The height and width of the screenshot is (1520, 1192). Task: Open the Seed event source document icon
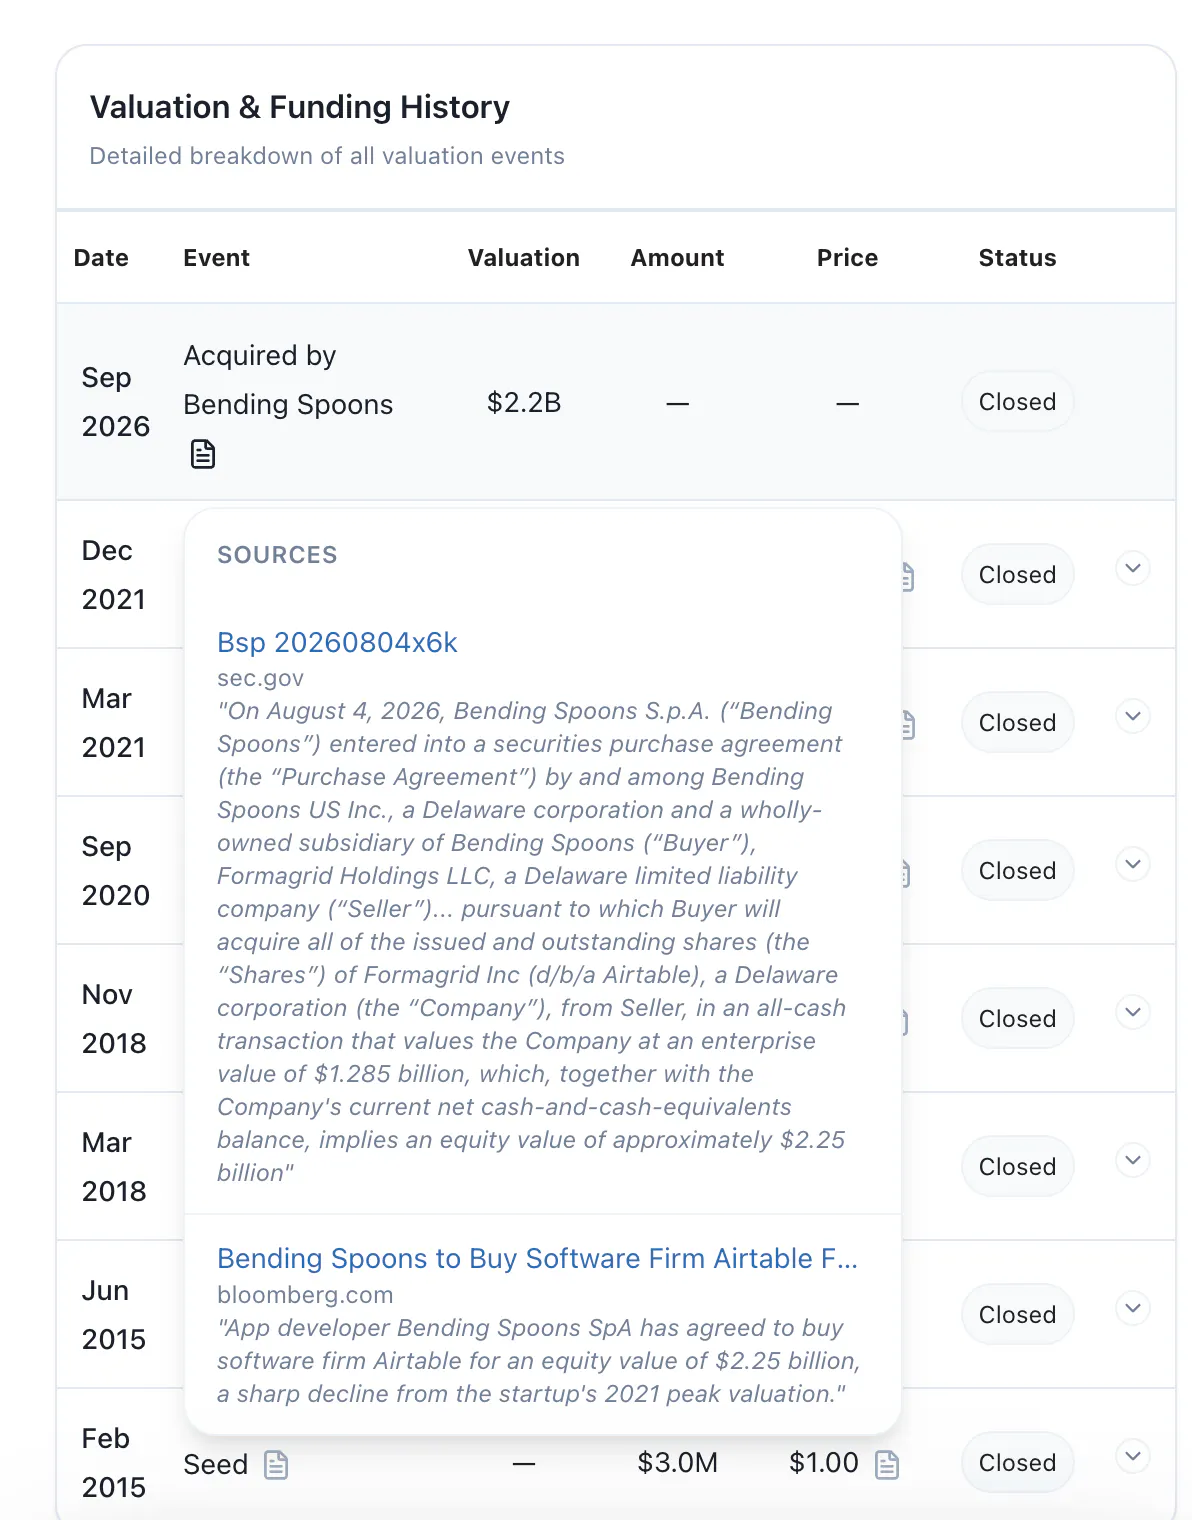(x=276, y=1465)
